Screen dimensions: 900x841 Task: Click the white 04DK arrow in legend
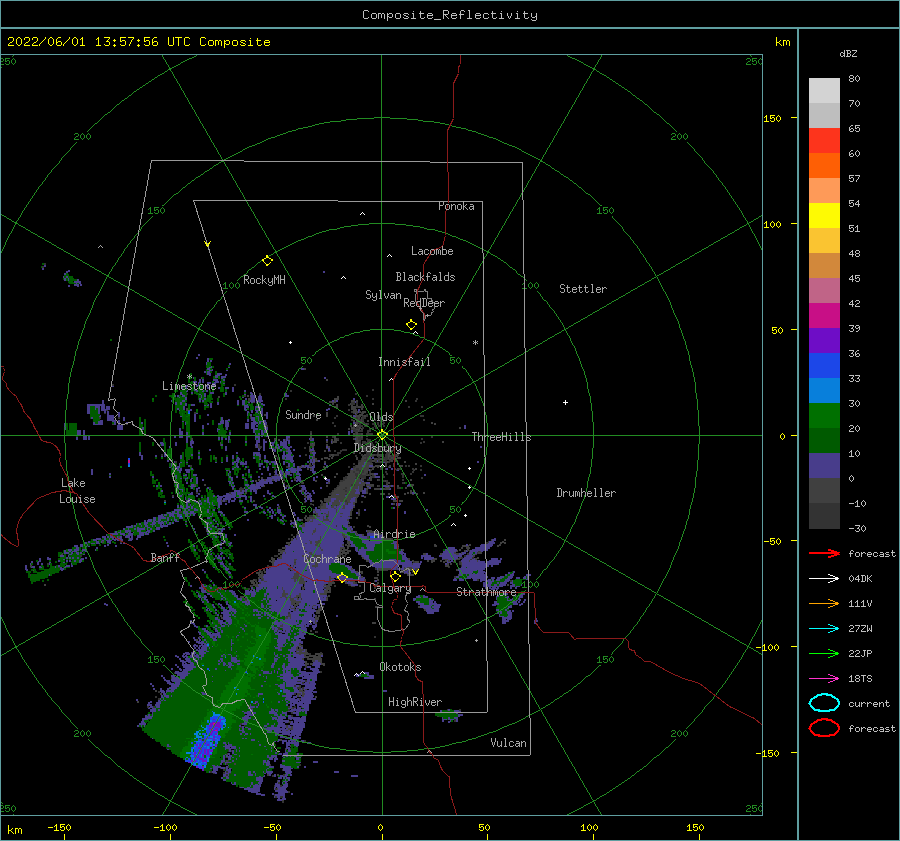(824, 579)
